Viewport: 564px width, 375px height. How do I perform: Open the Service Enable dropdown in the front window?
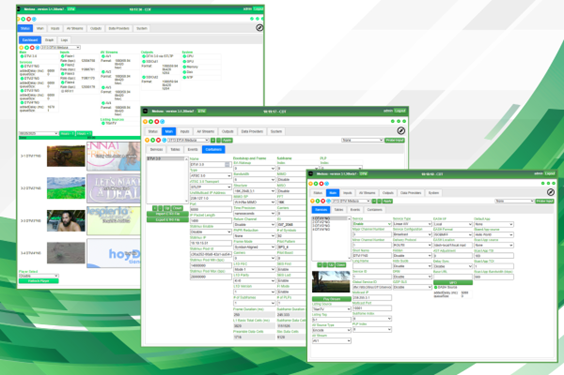click(372, 224)
